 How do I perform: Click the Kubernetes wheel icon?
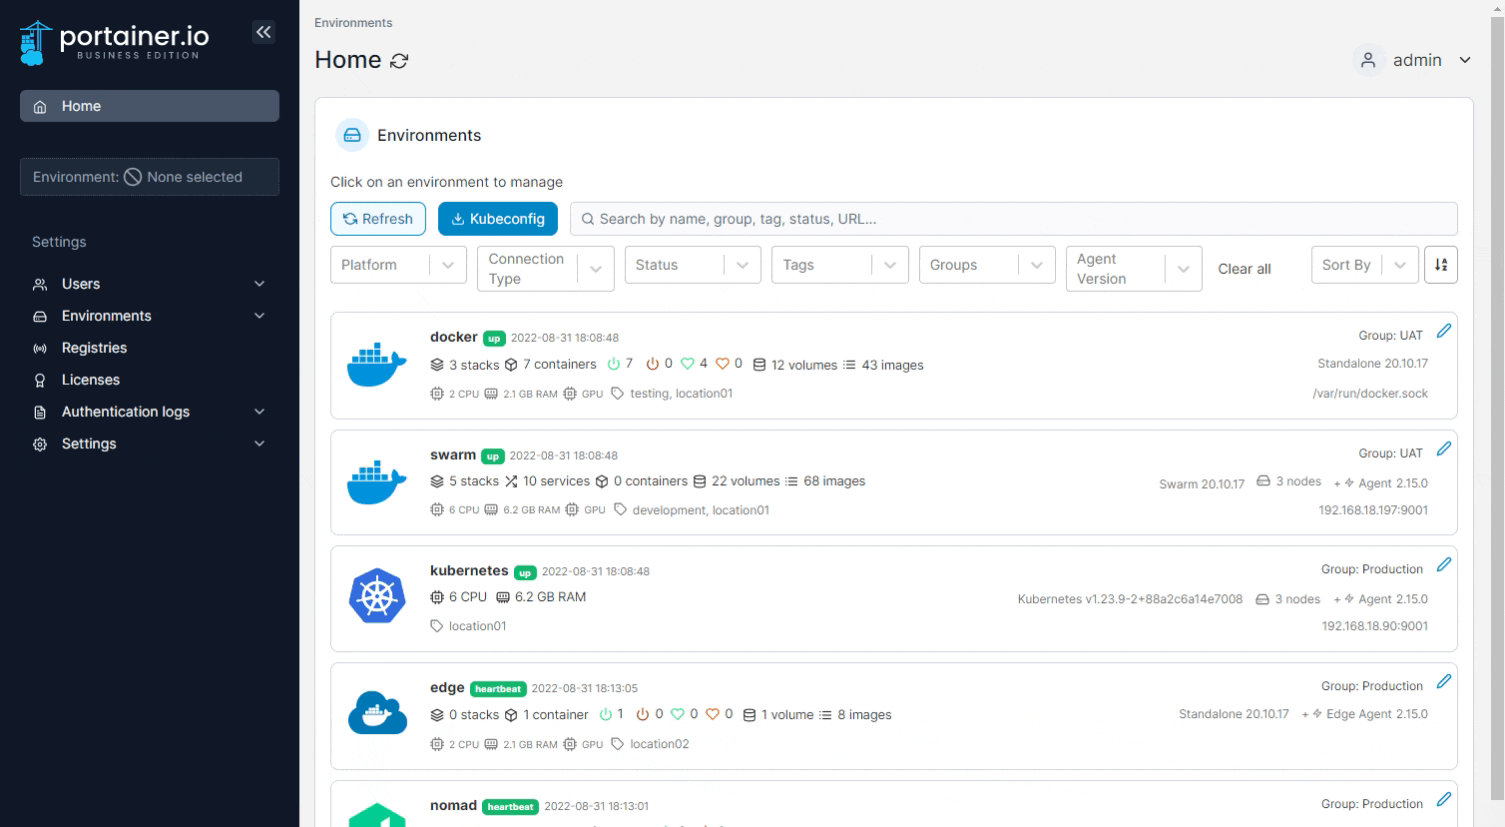coord(377,596)
